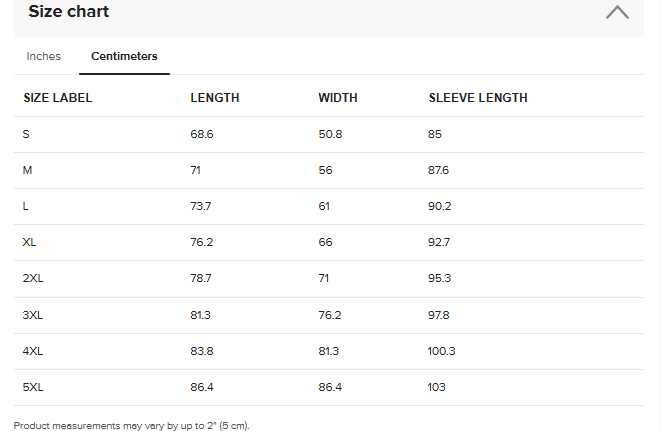
Task: Click the LENGTH column header
Action: (x=215, y=98)
